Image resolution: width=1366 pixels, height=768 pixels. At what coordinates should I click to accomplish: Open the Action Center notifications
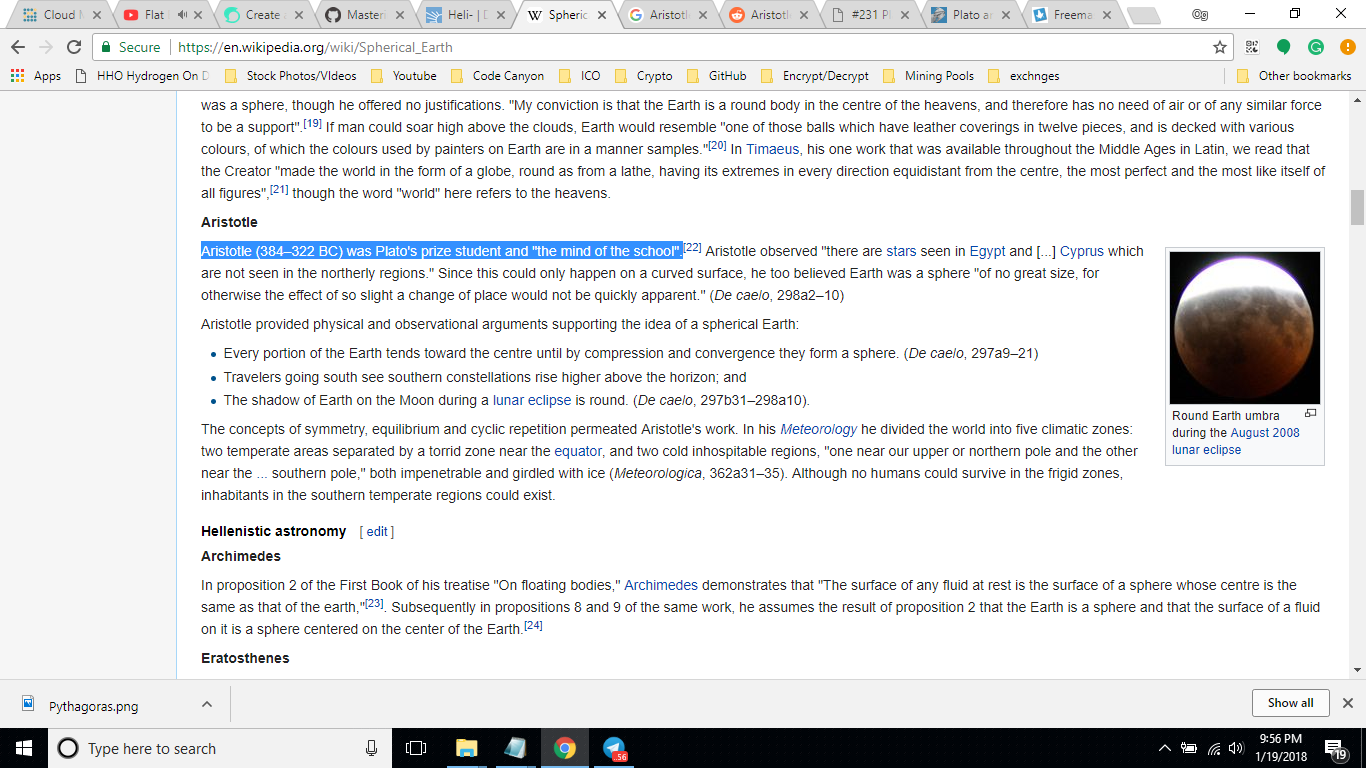(1336, 748)
